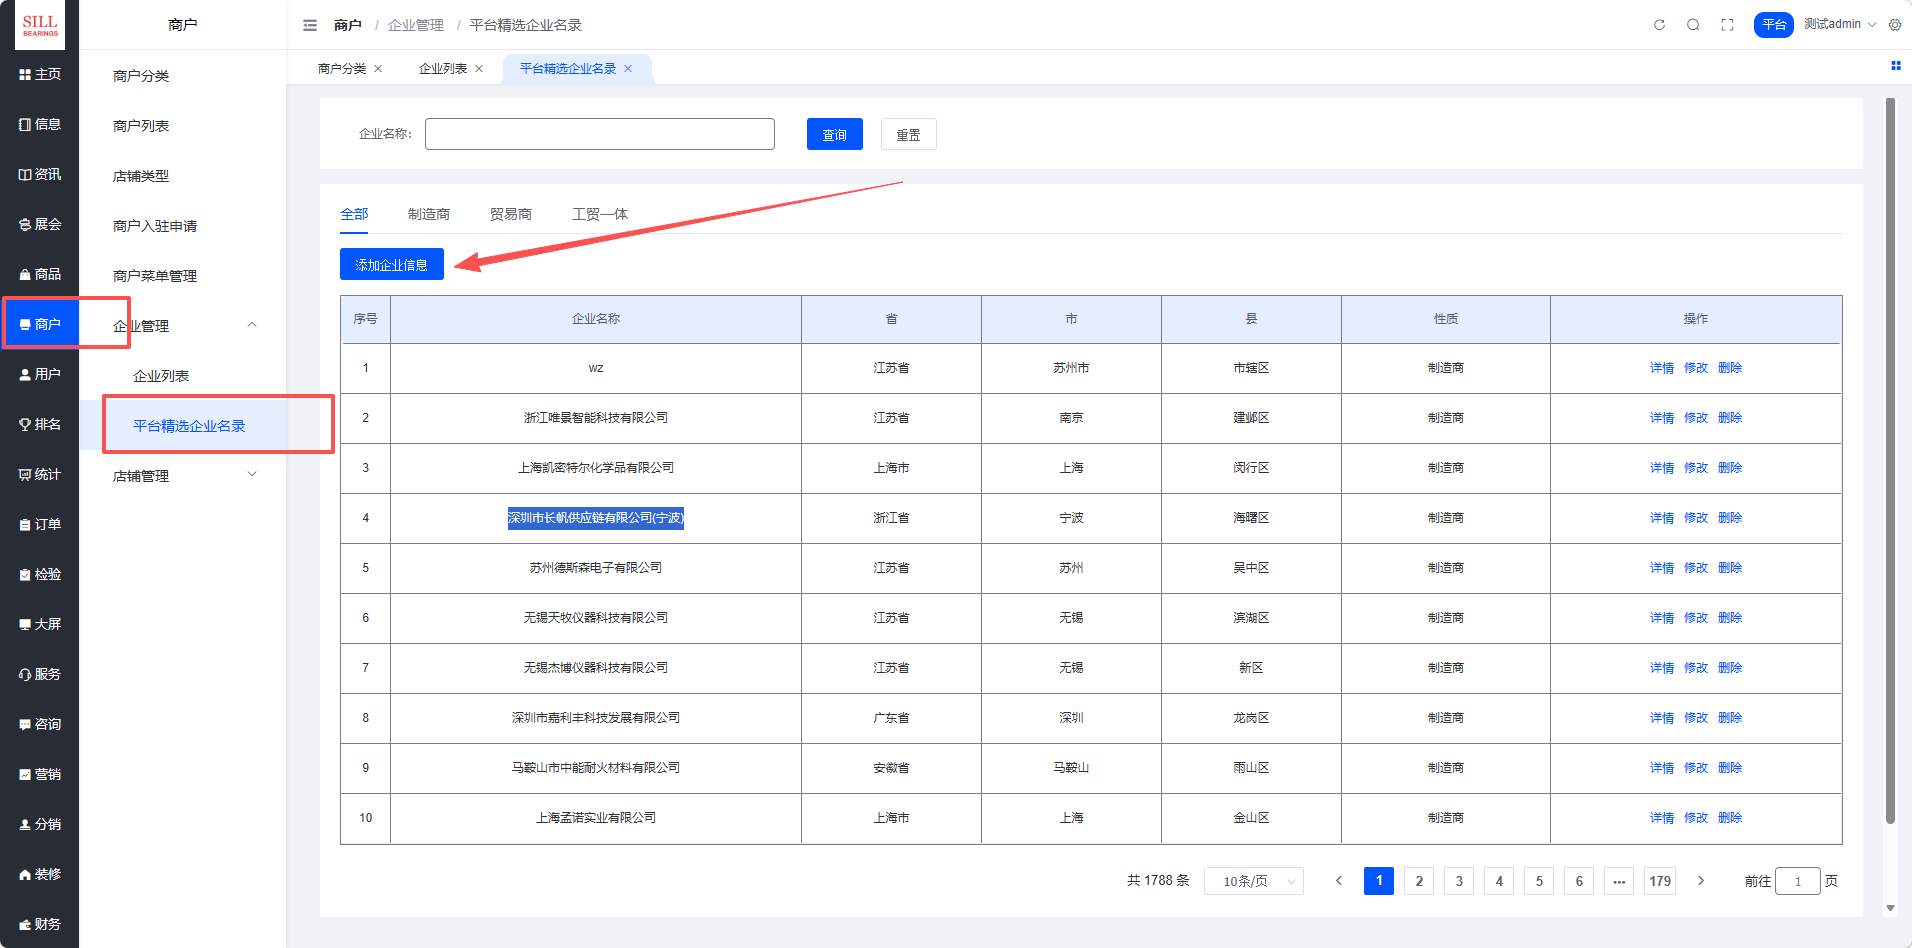Click 删除 for row 1 wz
Viewport: 1912px width, 948px height.
click(x=1729, y=368)
